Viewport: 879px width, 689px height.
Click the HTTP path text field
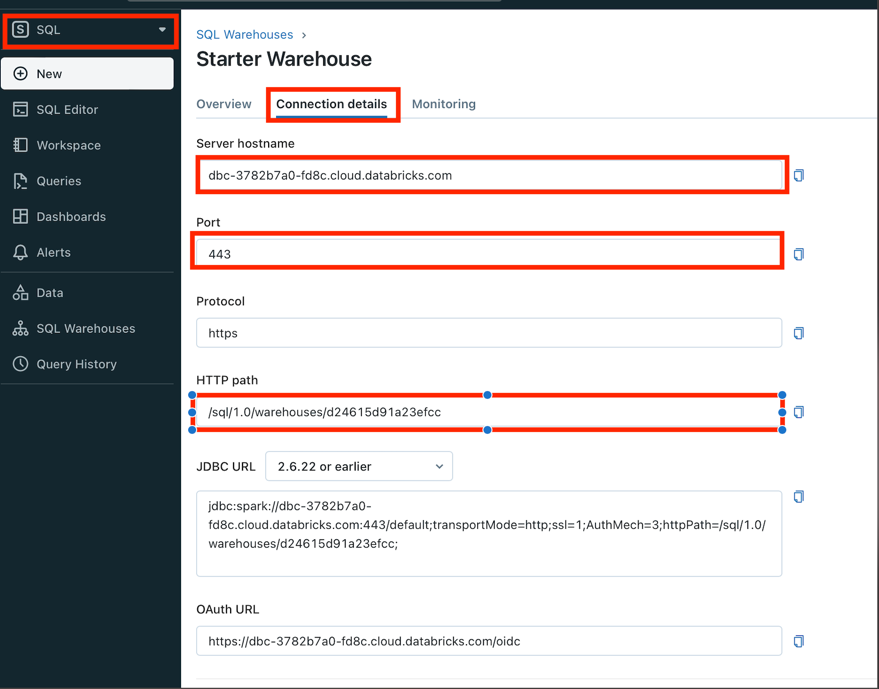[488, 412]
